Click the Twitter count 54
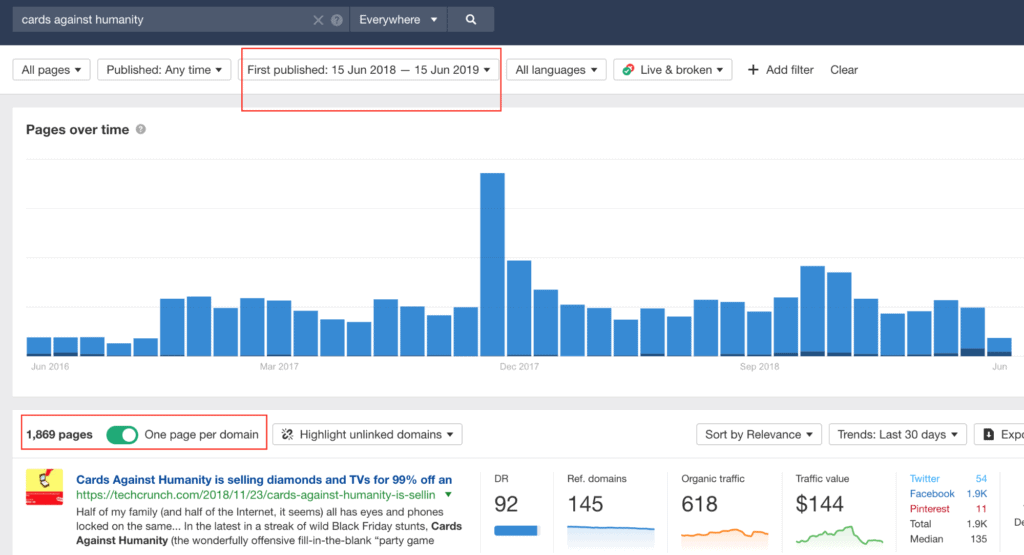Screen dimensions: 1024x555 pyautogui.click(x=981, y=479)
